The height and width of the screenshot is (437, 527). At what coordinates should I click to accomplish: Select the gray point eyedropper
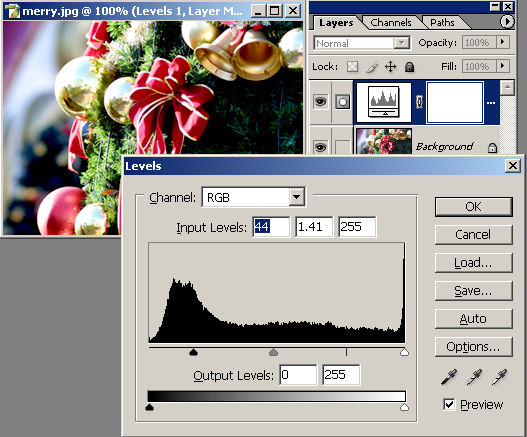coord(474,377)
